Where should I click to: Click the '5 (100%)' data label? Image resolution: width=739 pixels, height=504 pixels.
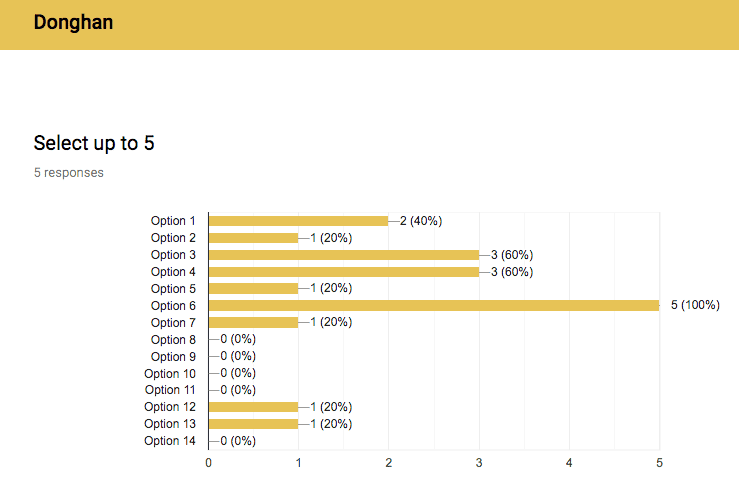coord(695,305)
